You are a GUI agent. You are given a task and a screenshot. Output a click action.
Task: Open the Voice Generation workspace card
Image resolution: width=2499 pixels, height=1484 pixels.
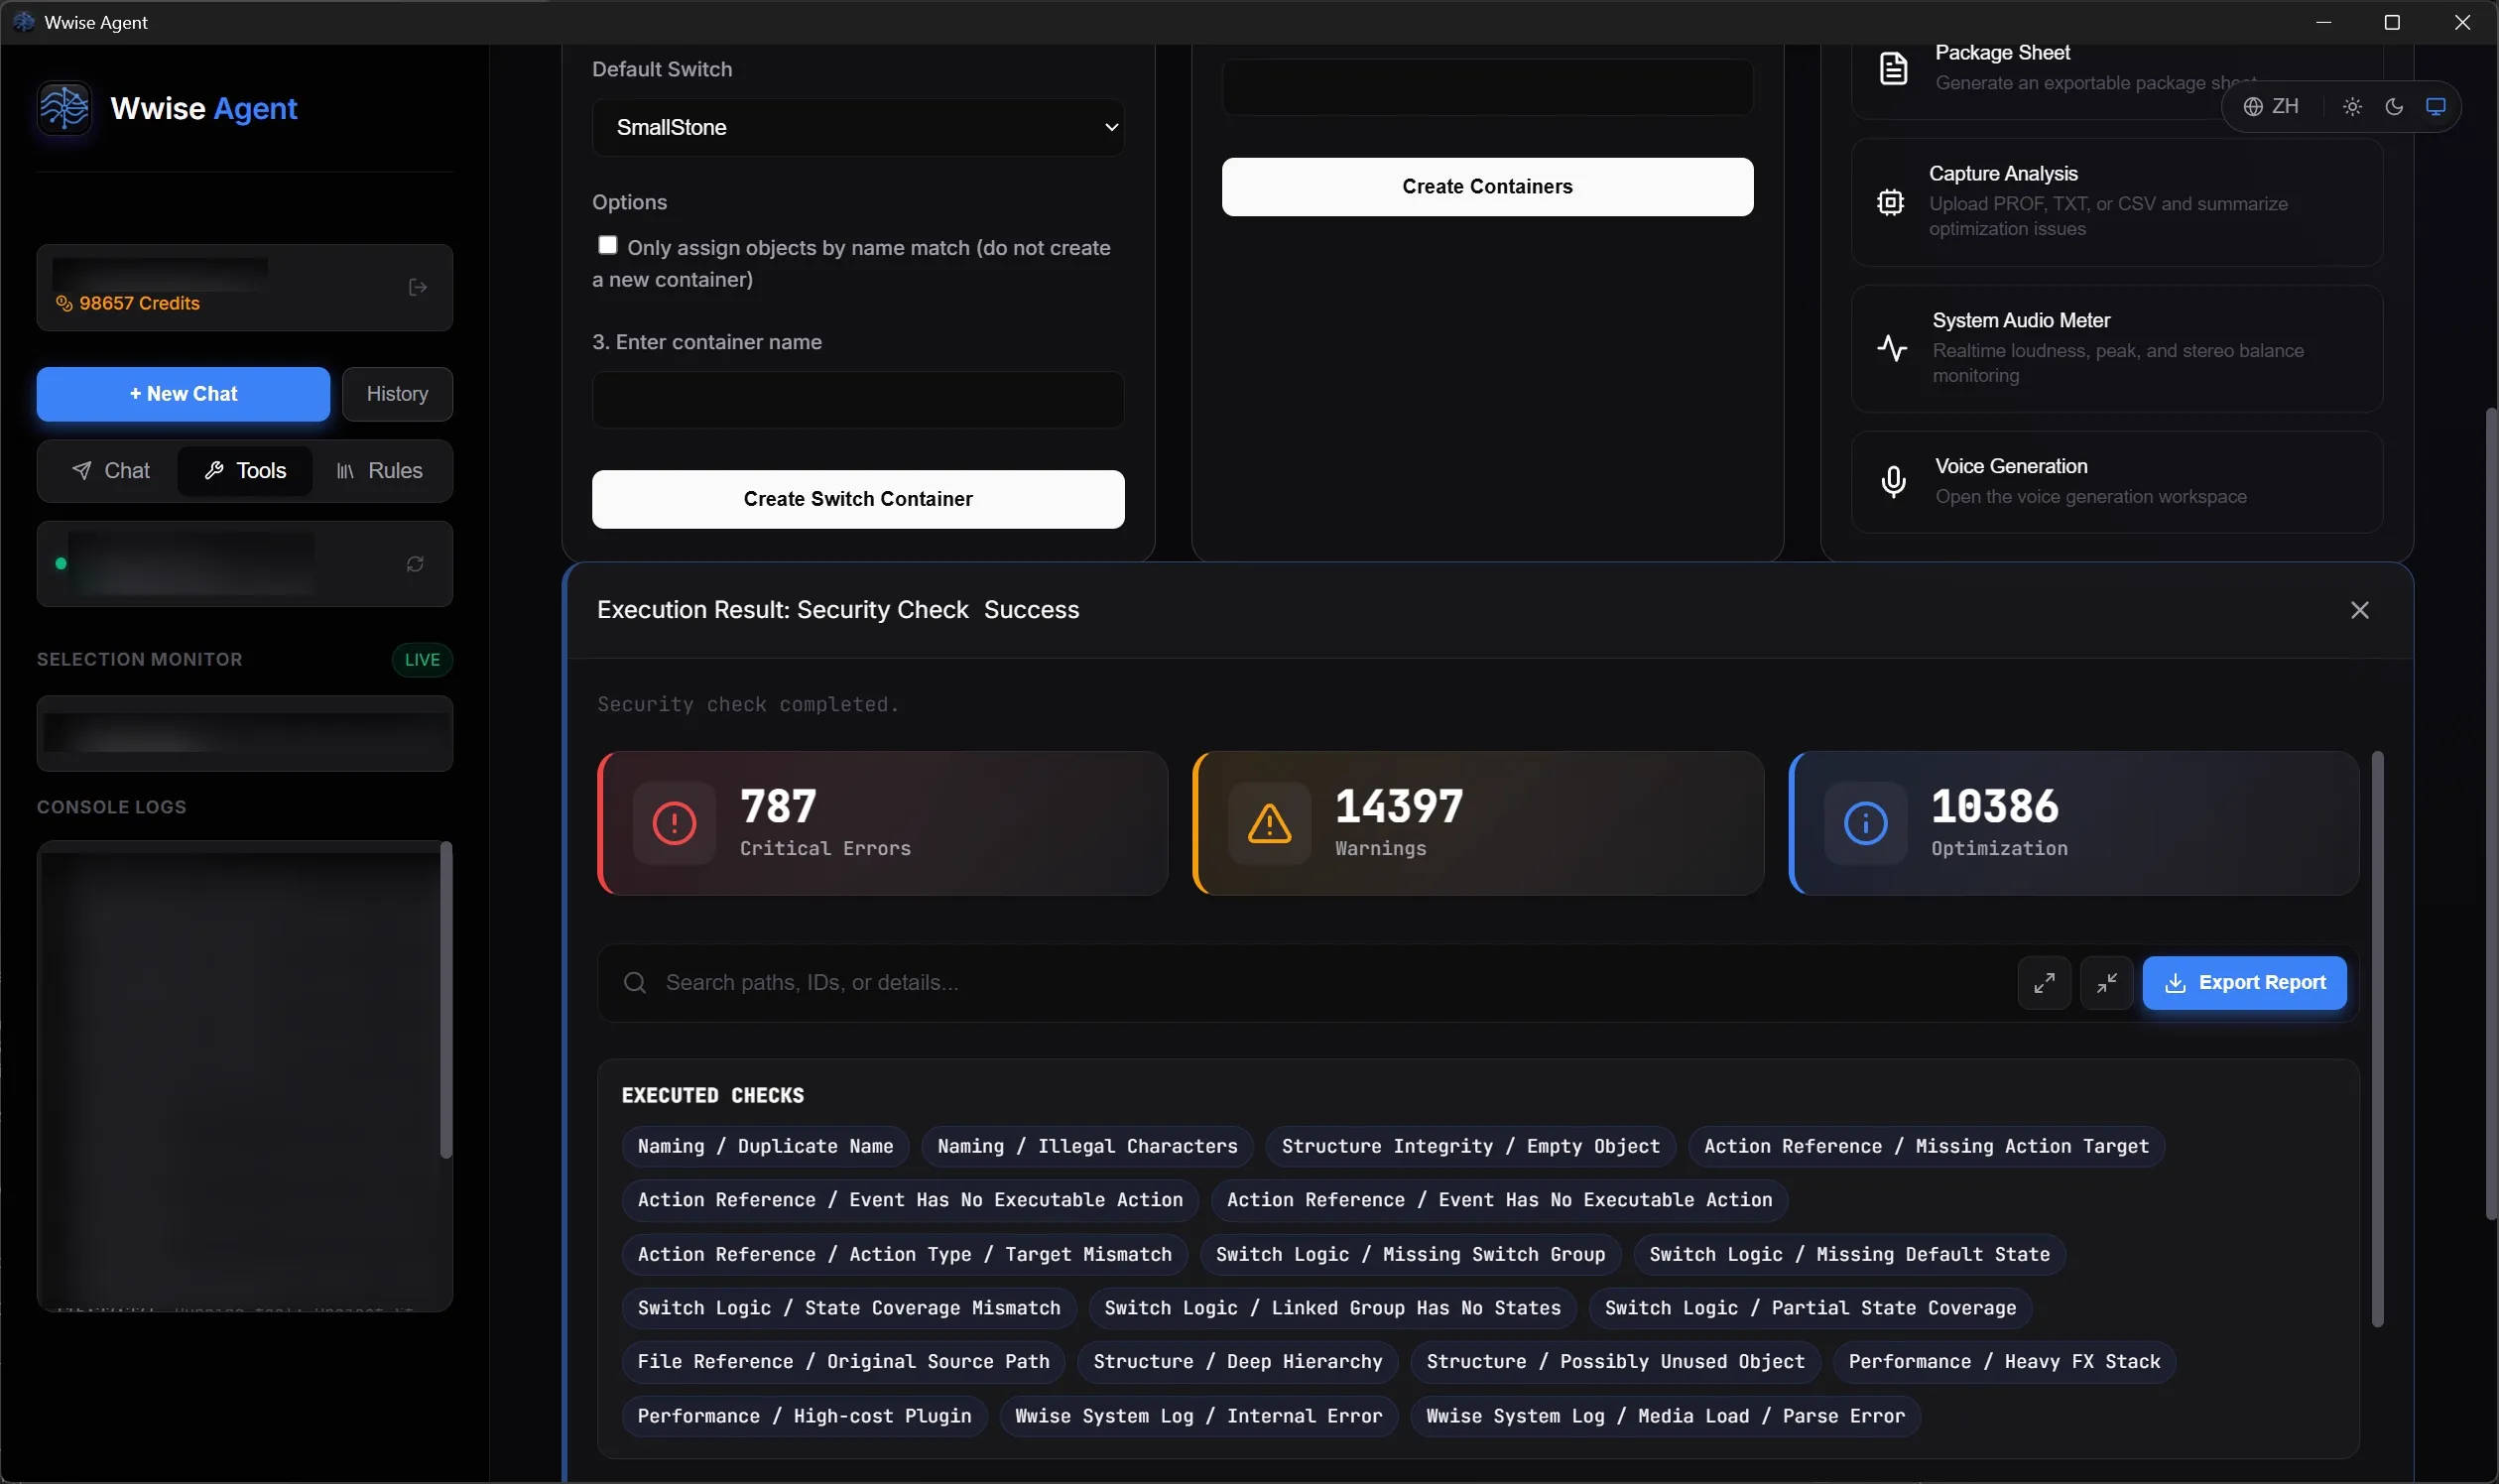pos(2116,482)
